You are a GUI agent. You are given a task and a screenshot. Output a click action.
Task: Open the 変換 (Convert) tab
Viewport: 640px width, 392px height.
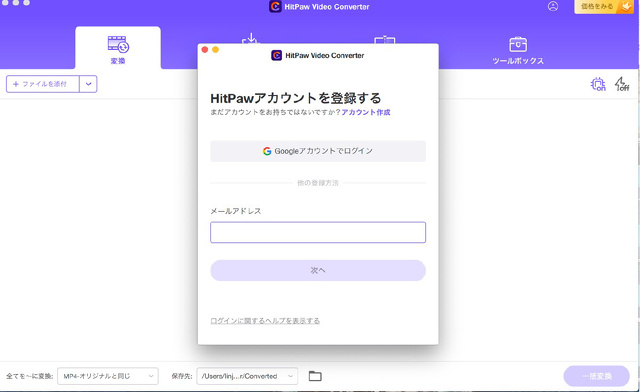(x=118, y=48)
